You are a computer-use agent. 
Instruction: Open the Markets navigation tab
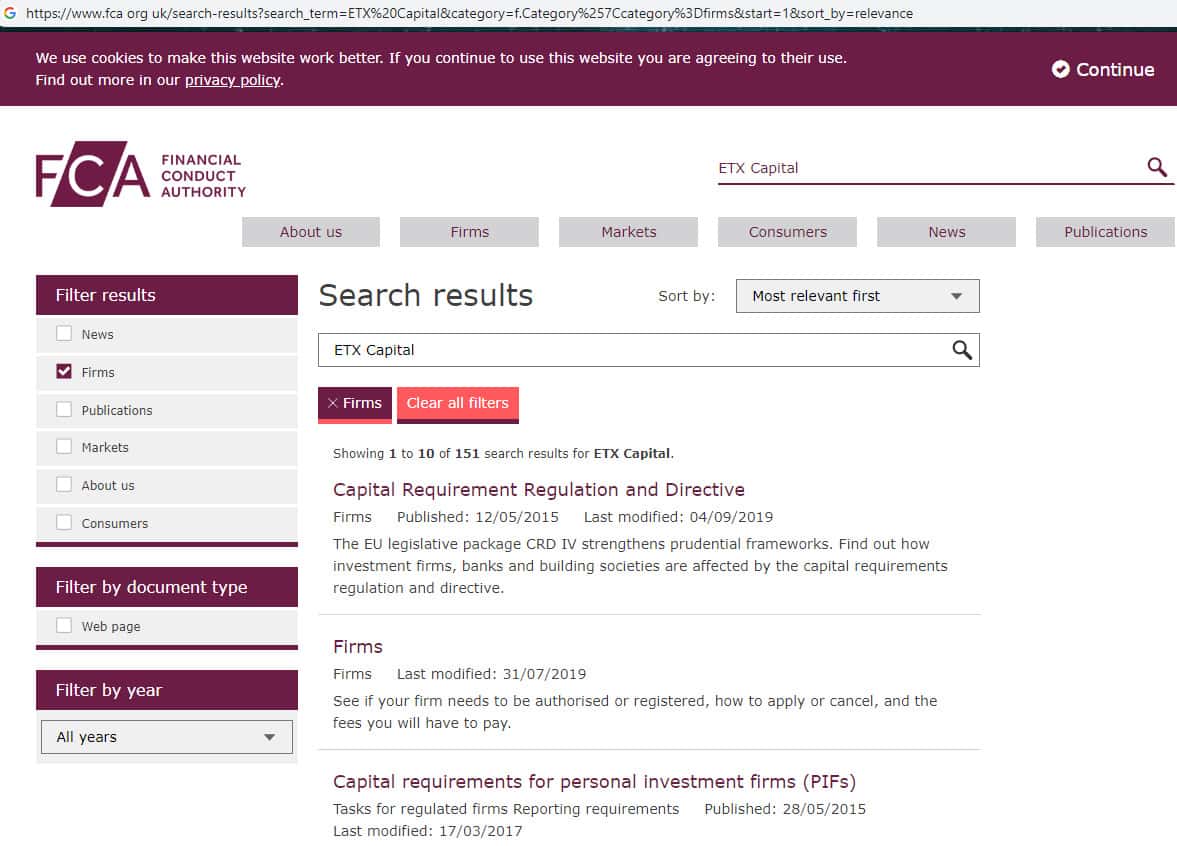click(x=628, y=232)
